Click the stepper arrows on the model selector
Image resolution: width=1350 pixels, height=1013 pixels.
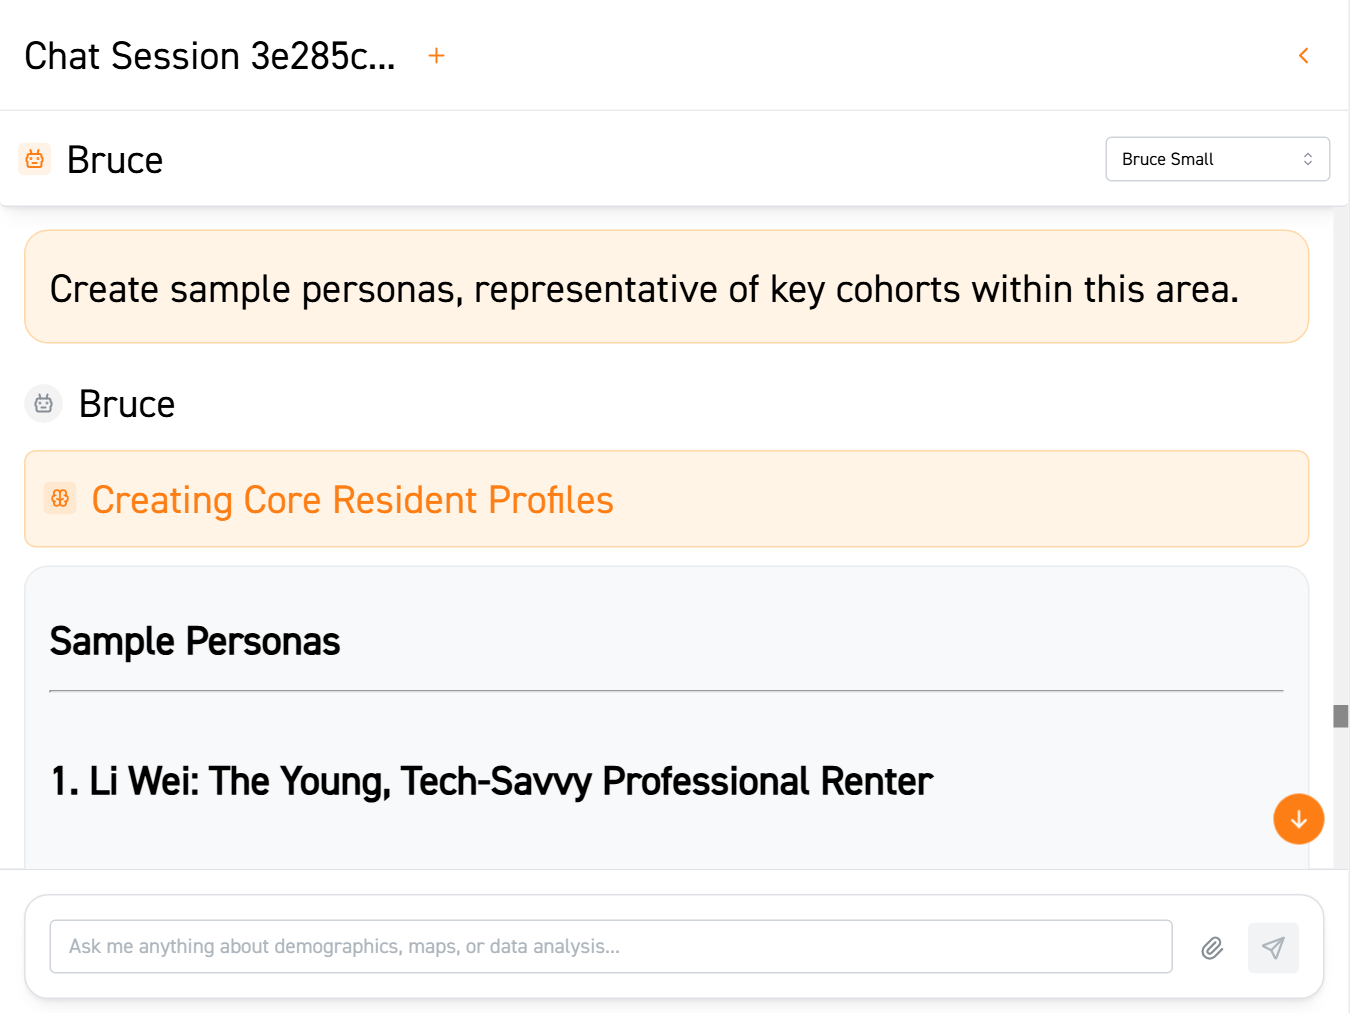(1307, 159)
